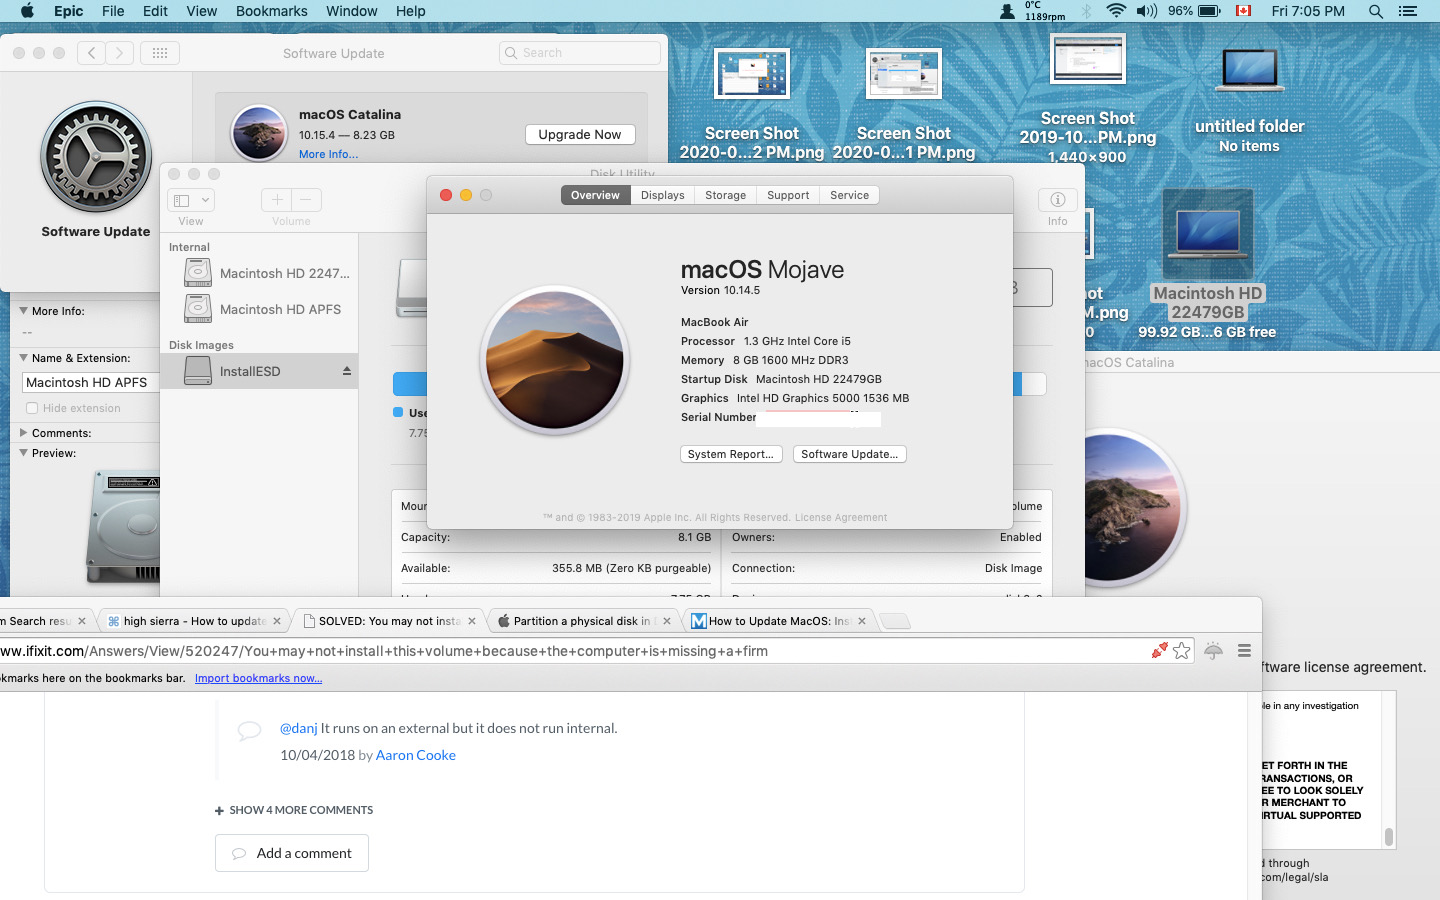Screen dimensions: 1440x900
Task: Click the System Report... button
Action: tap(731, 454)
